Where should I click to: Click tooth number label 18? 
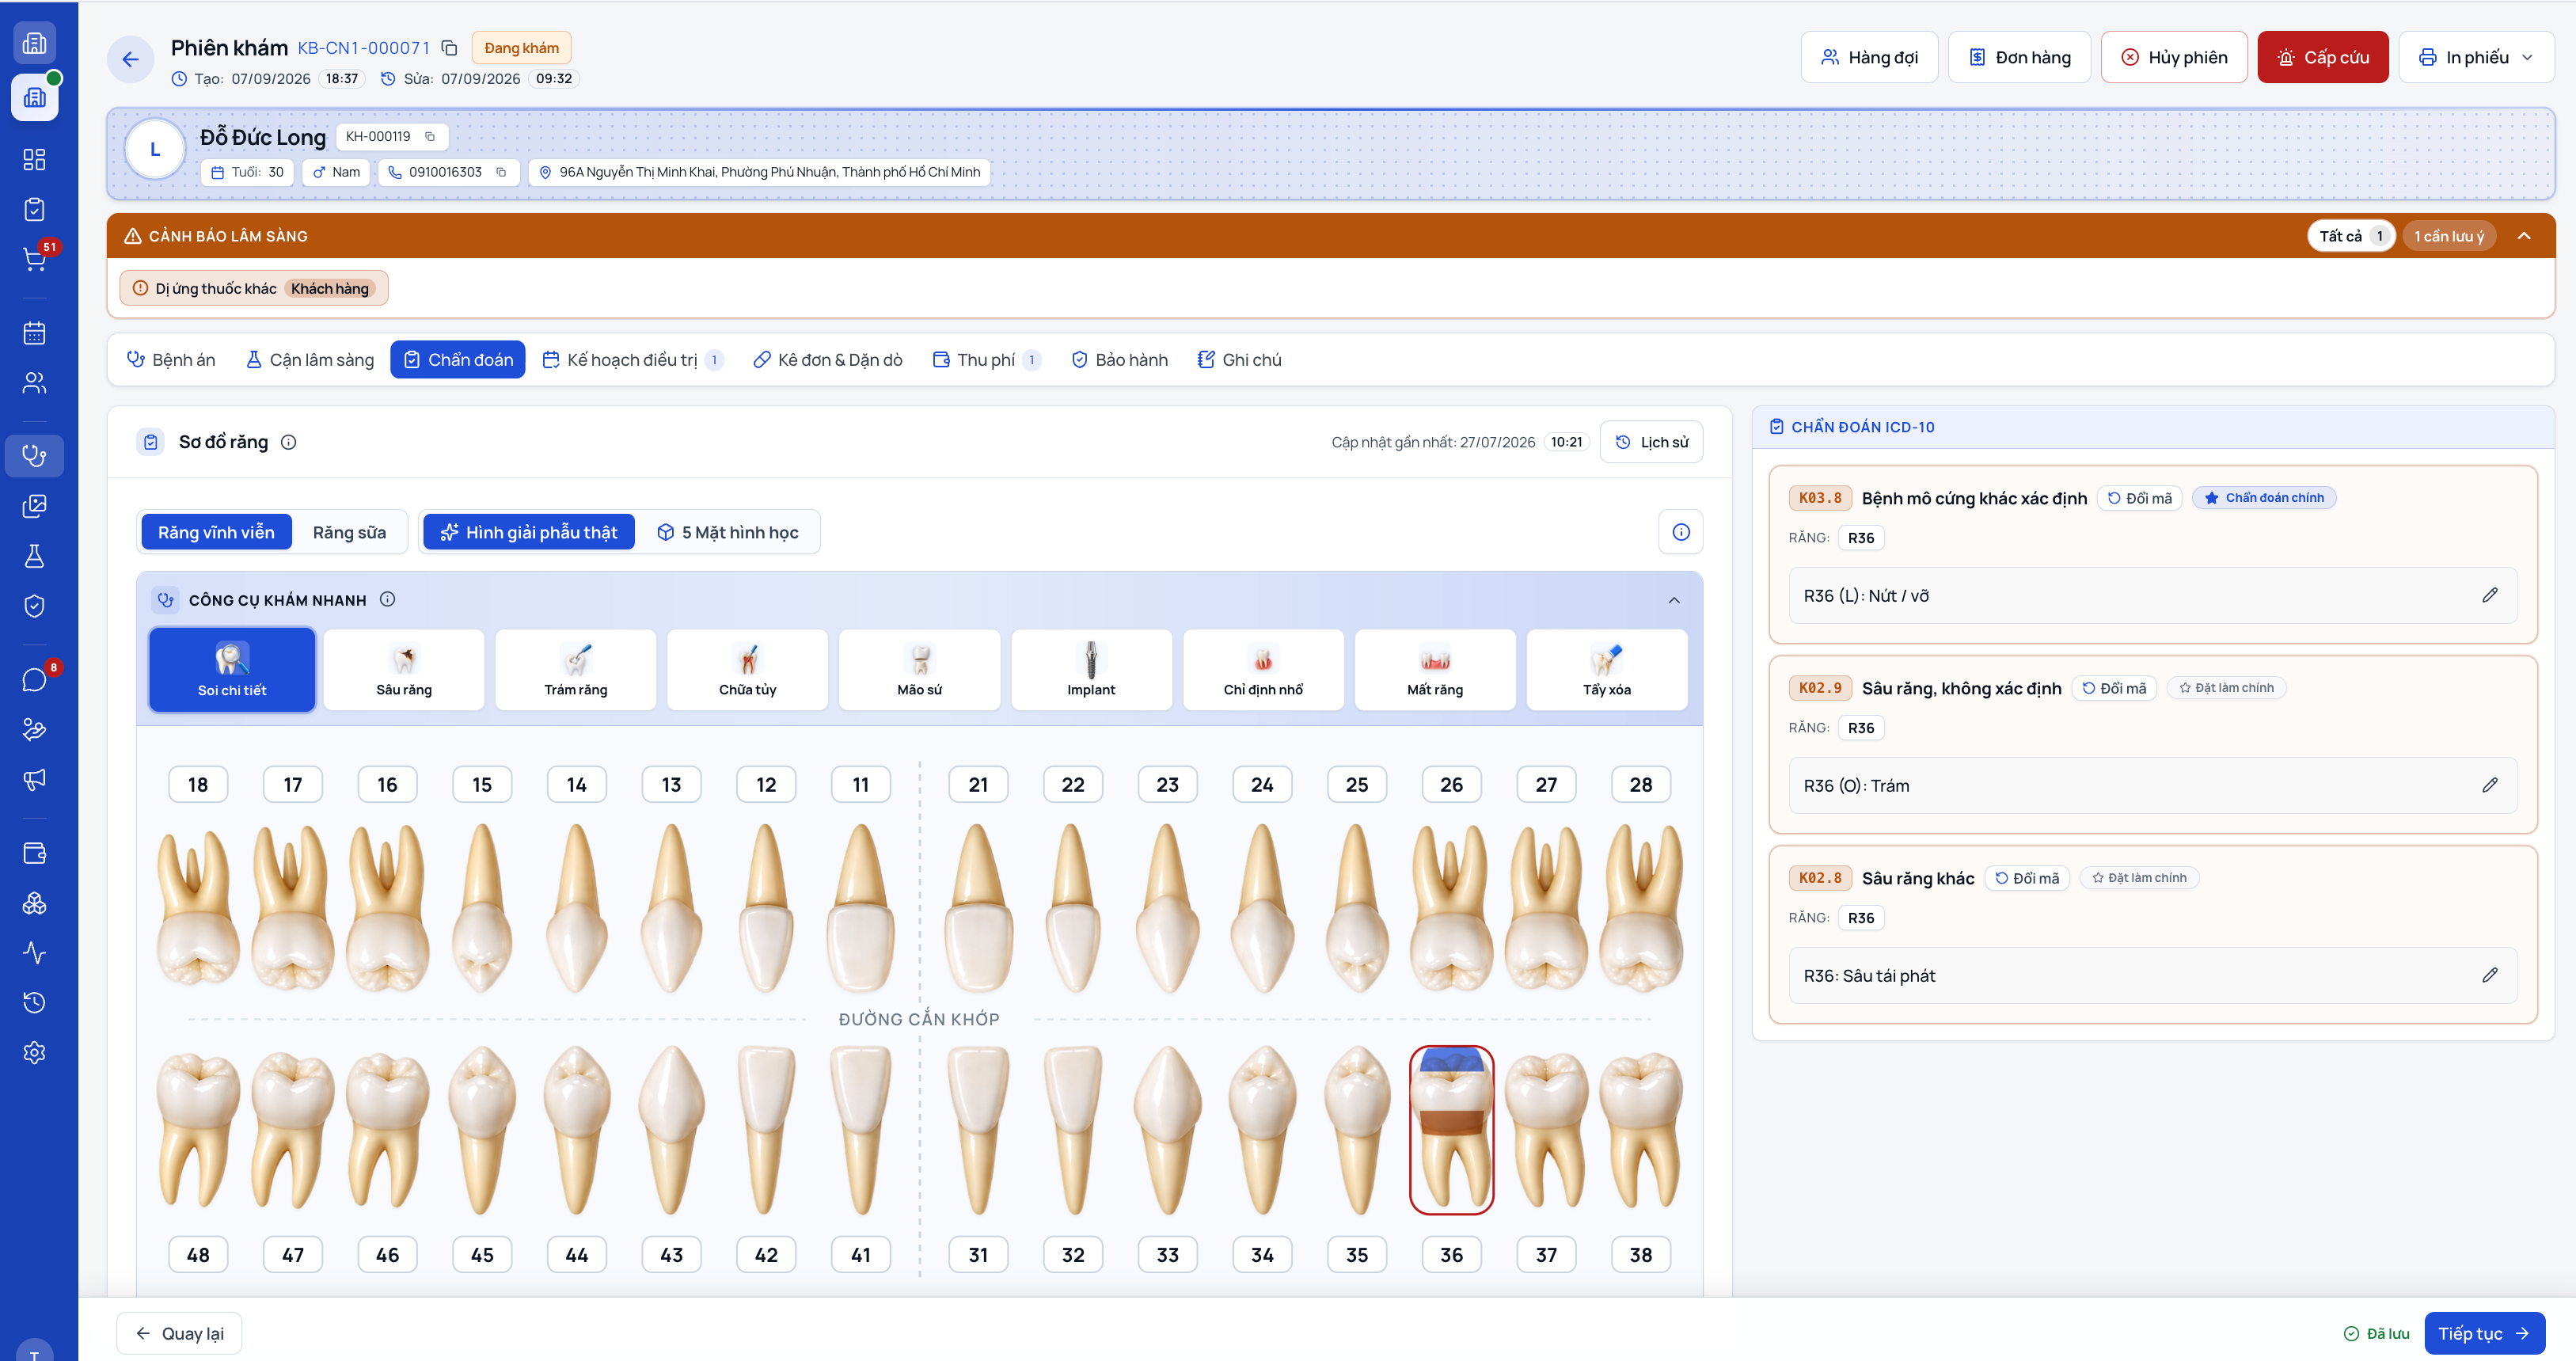tap(198, 785)
